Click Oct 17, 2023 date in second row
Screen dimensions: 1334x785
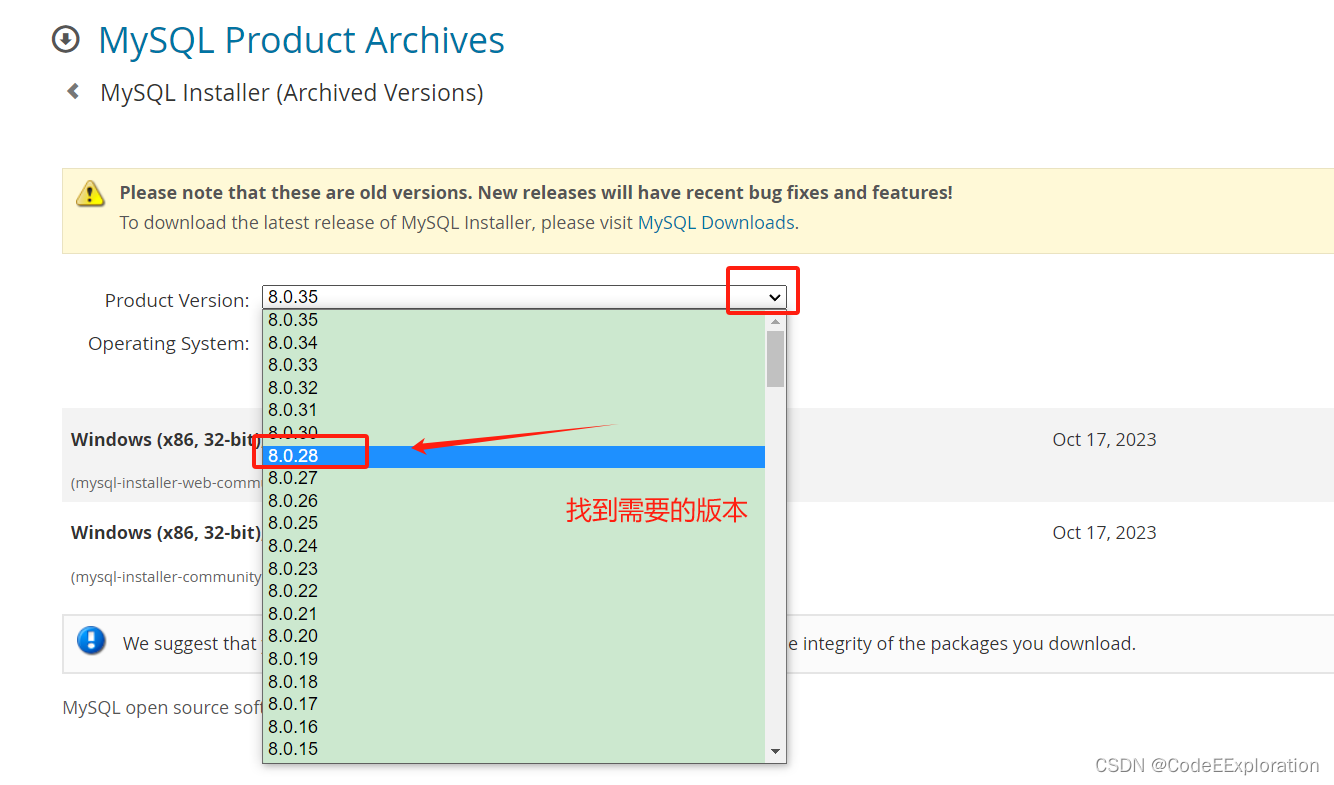pos(1104,532)
